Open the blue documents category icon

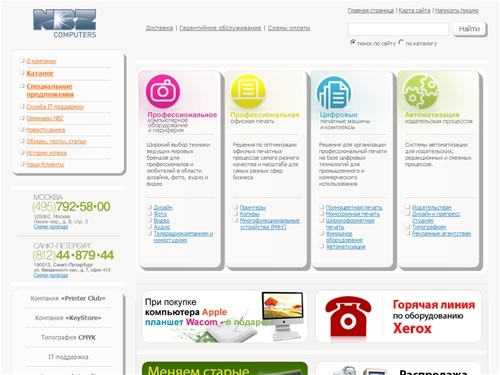334,93
